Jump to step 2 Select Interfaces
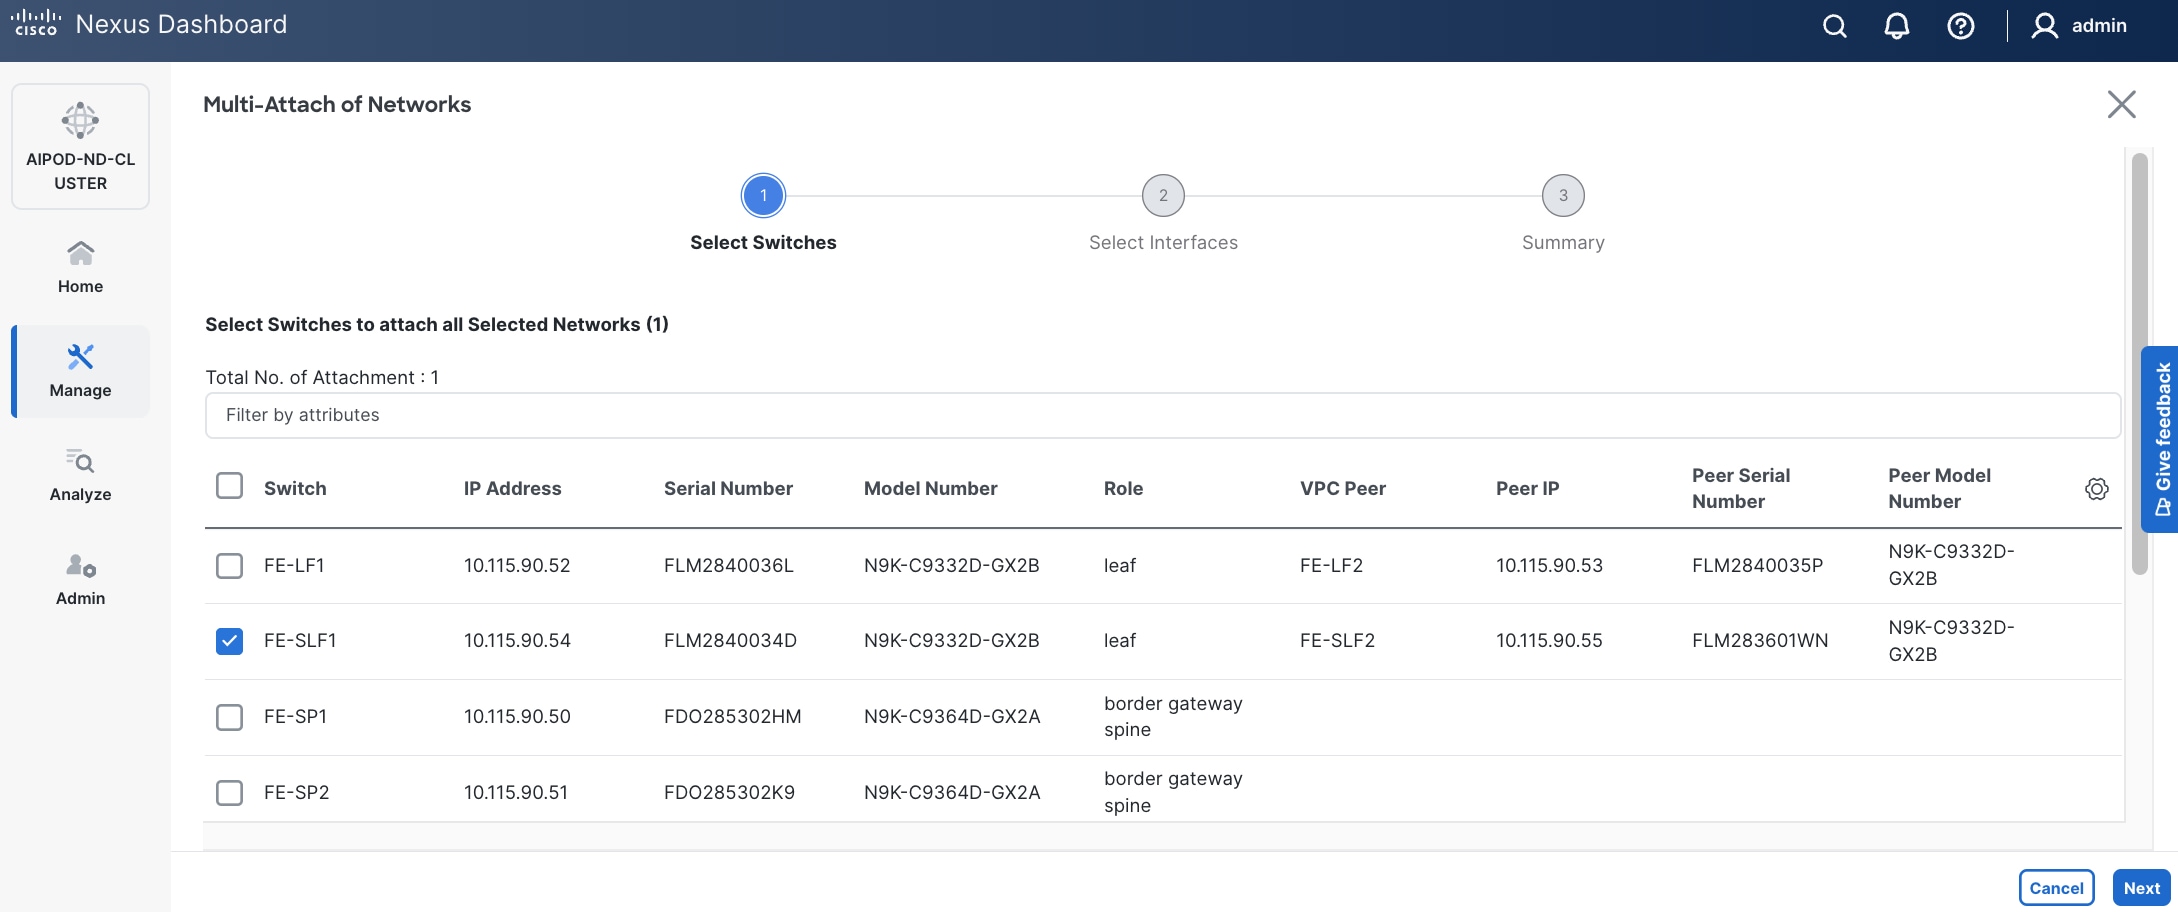 (x=1162, y=196)
